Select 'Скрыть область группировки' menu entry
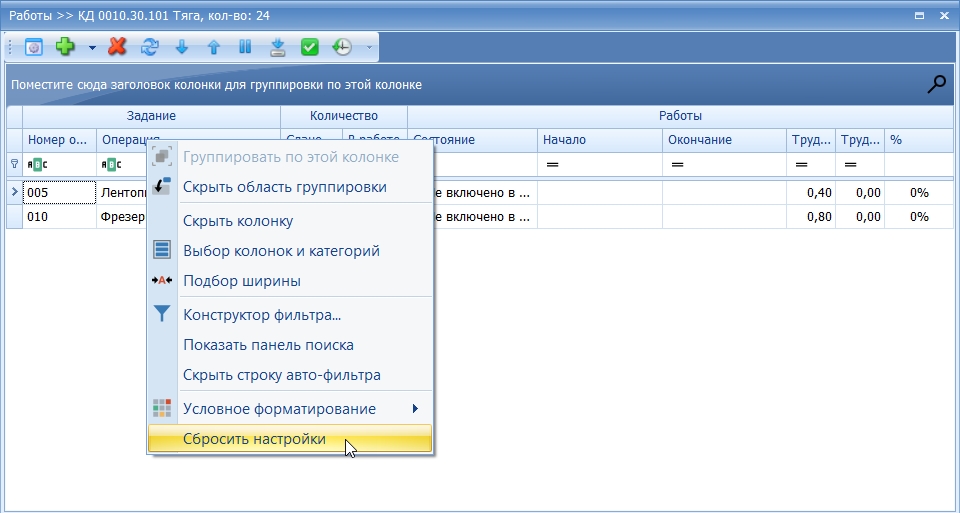Screen dimensions: 960x513 pos(290,187)
